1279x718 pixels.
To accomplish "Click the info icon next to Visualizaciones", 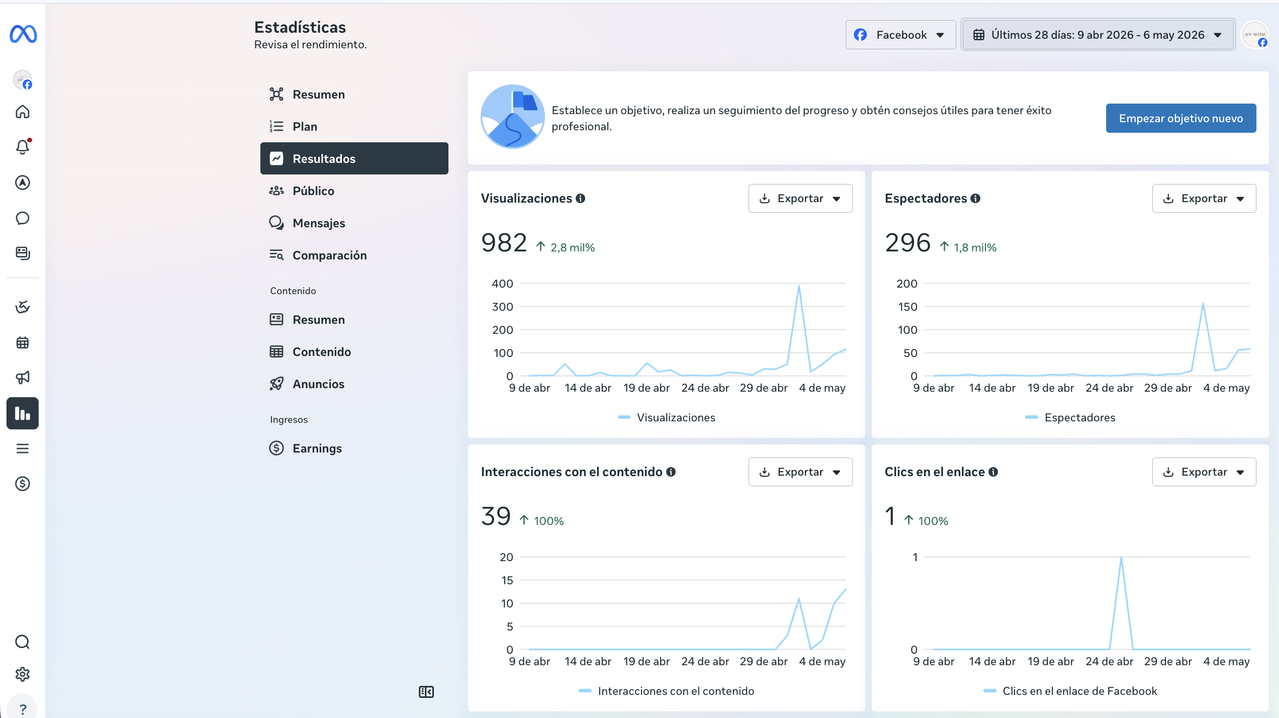I will [580, 198].
